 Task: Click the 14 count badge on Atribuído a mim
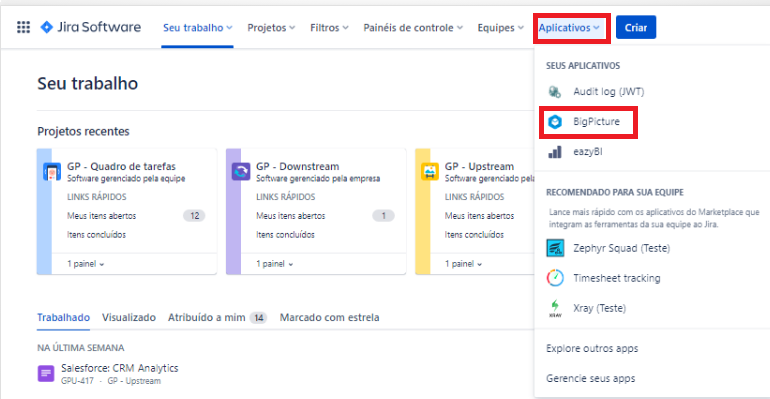pos(258,318)
